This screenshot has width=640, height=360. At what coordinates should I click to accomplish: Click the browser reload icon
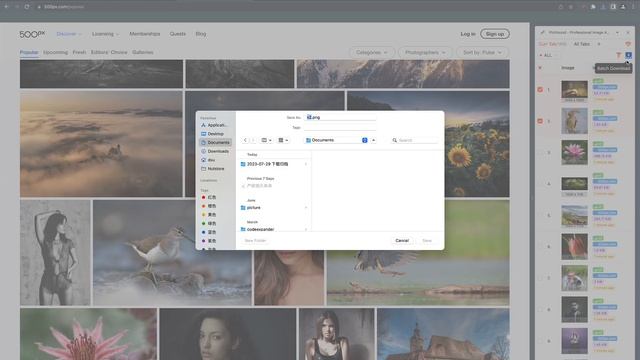point(27,7)
